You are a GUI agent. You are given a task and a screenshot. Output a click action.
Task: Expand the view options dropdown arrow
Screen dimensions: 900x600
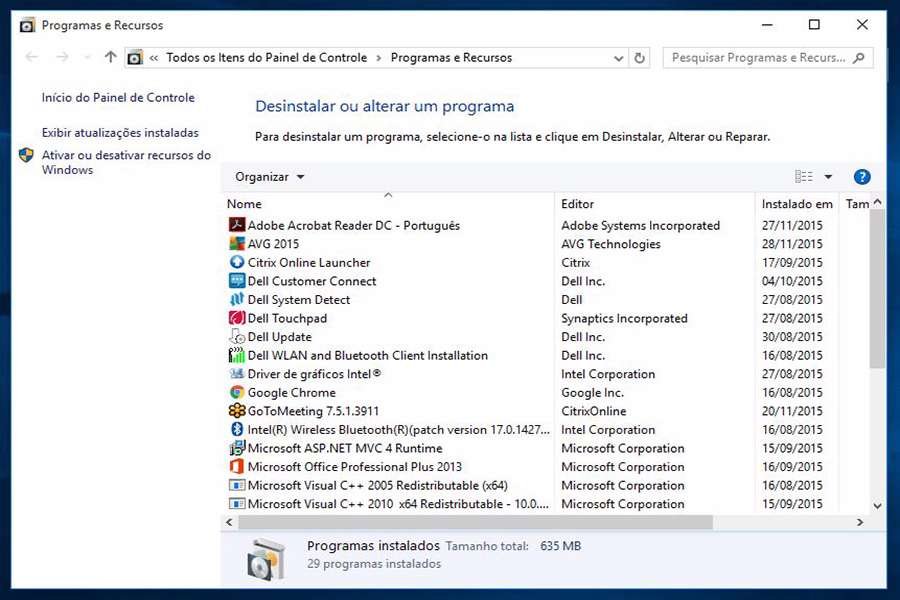pos(828,177)
